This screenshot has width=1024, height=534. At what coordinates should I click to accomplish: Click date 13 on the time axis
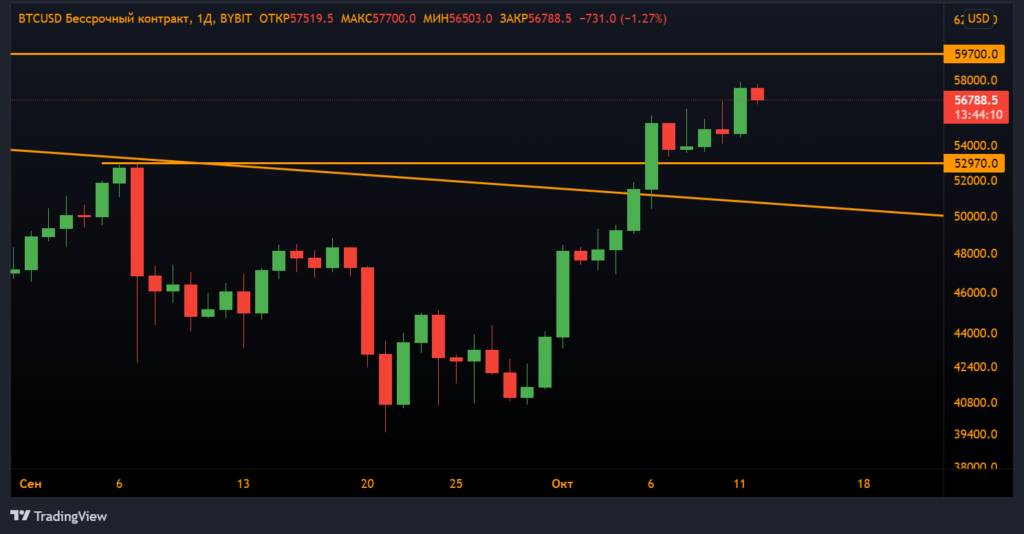[x=242, y=484]
